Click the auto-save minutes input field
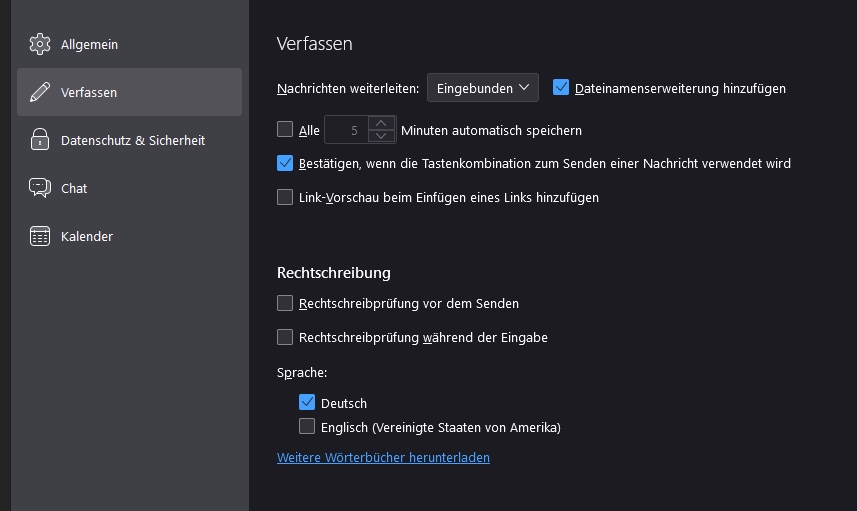 click(x=347, y=130)
